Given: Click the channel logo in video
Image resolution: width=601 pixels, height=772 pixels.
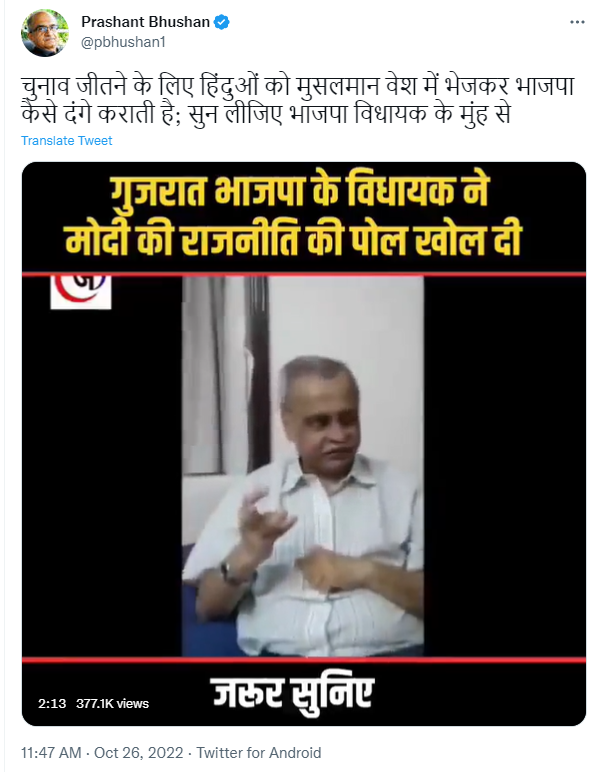Looking at the screenshot, I should pos(81,292).
